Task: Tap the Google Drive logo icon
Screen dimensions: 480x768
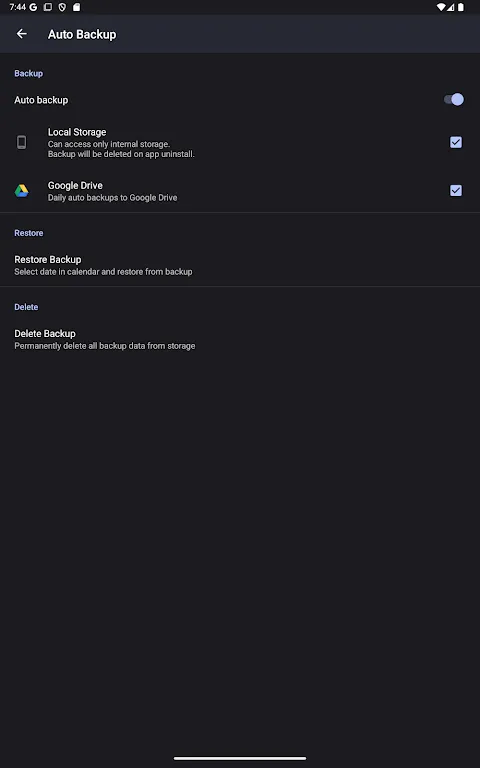Action: coord(22,191)
